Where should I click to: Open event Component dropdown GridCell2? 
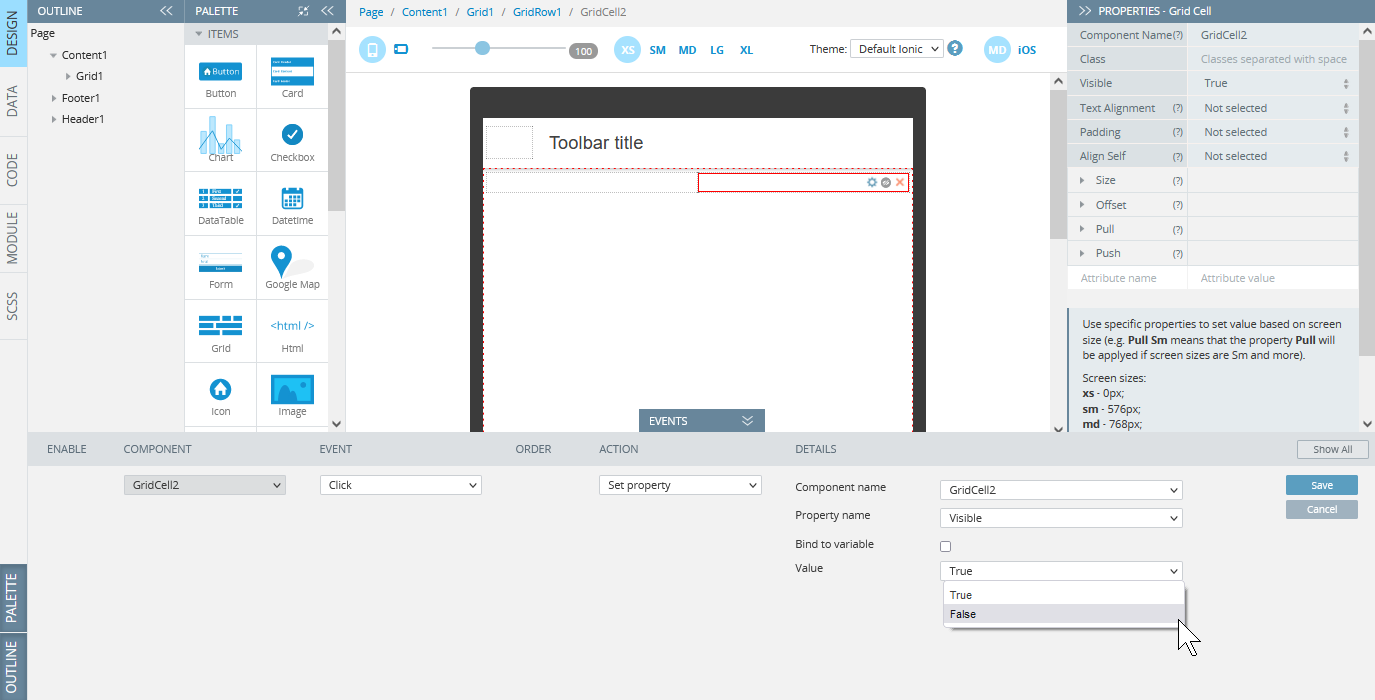(205, 485)
